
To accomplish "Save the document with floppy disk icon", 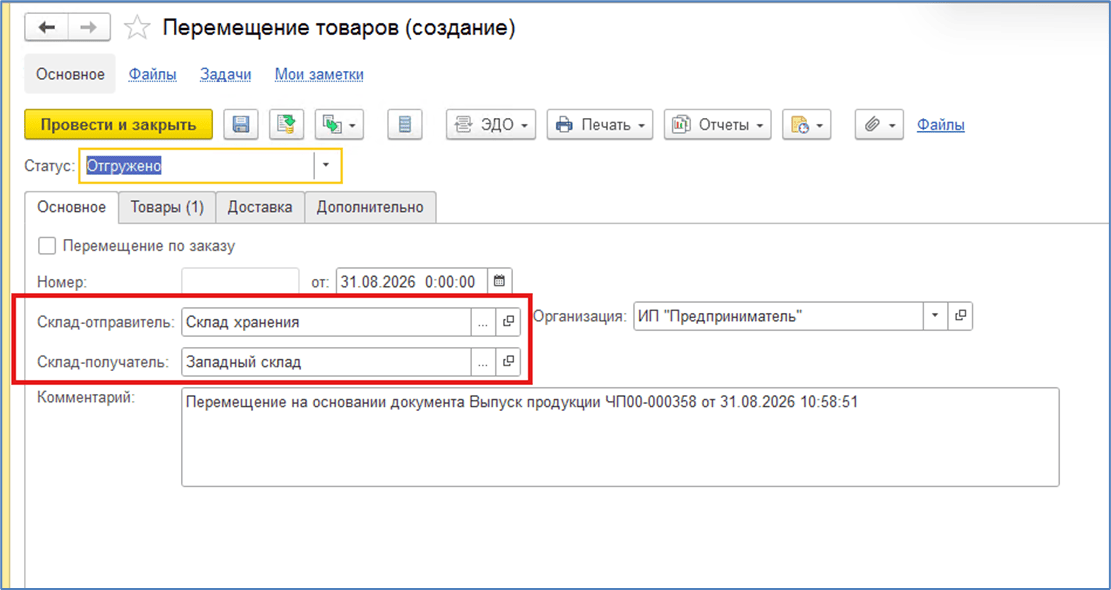I will (x=241, y=125).
